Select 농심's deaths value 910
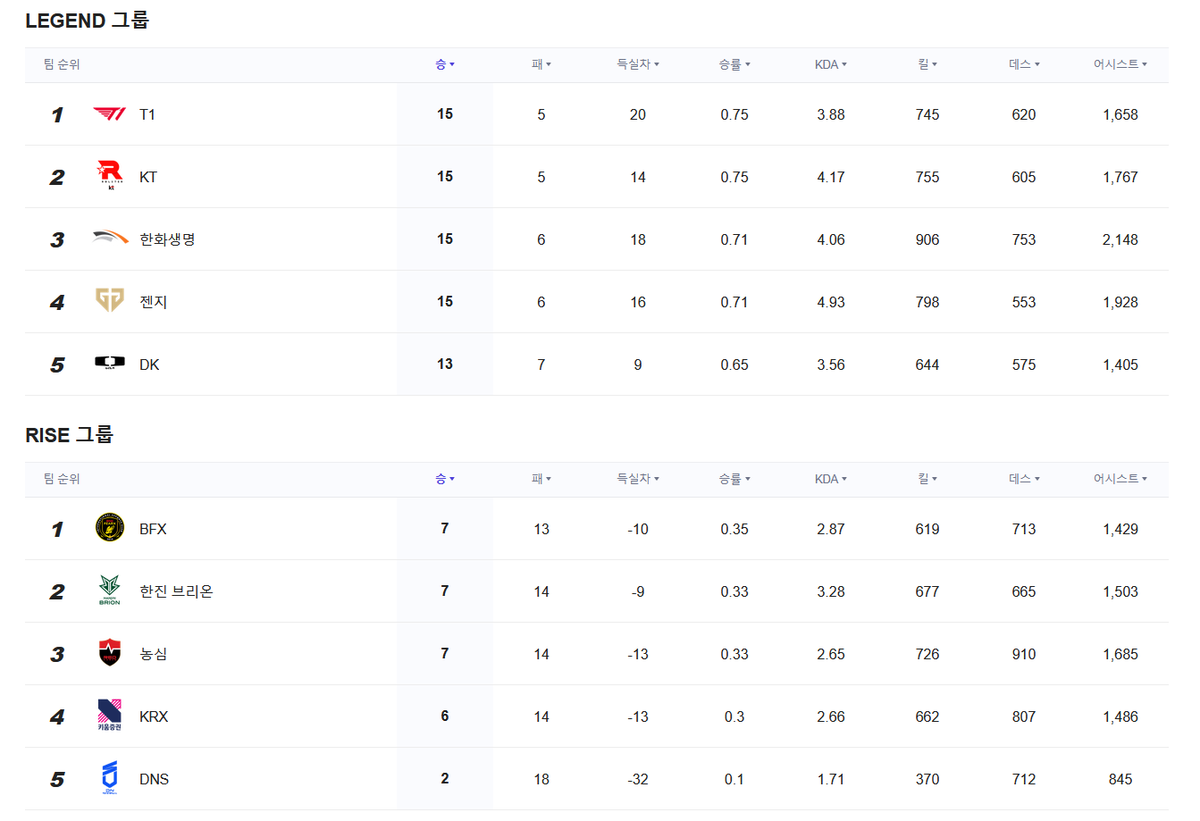The image size is (1200, 821). (1024, 654)
